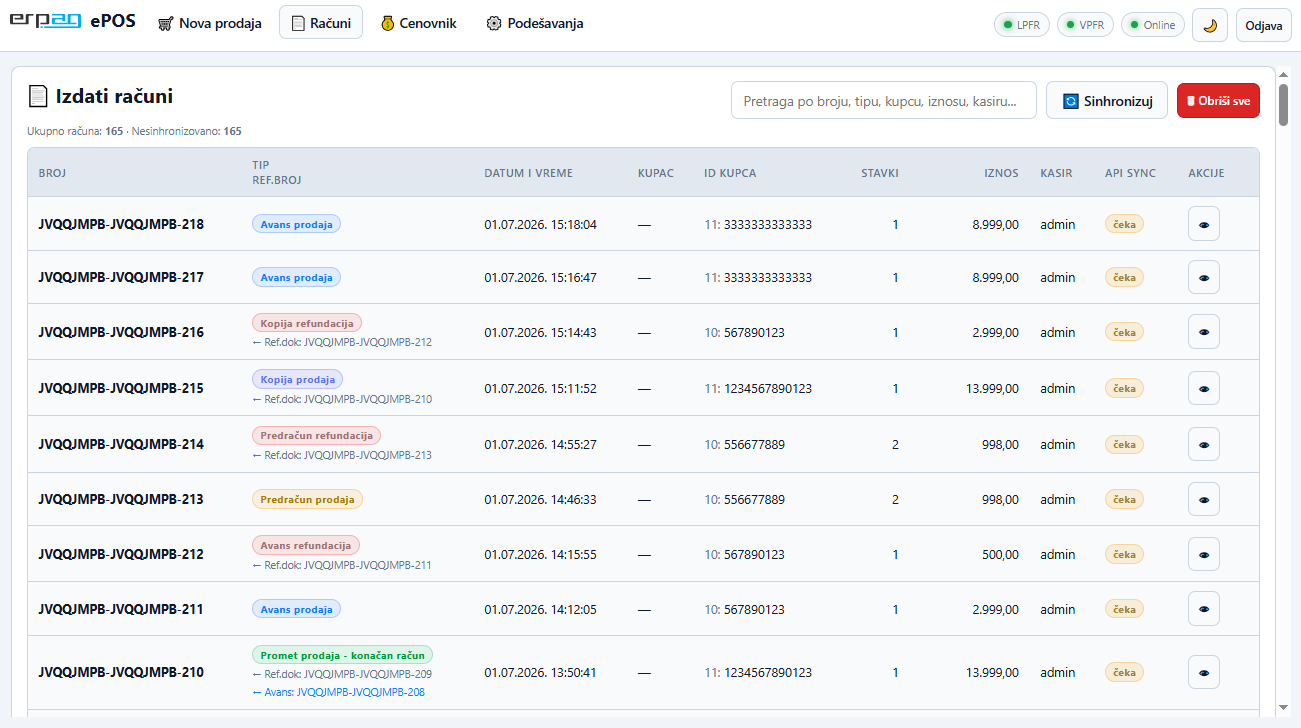Click date 01.07.2026. 15:18:04

(x=540, y=224)
